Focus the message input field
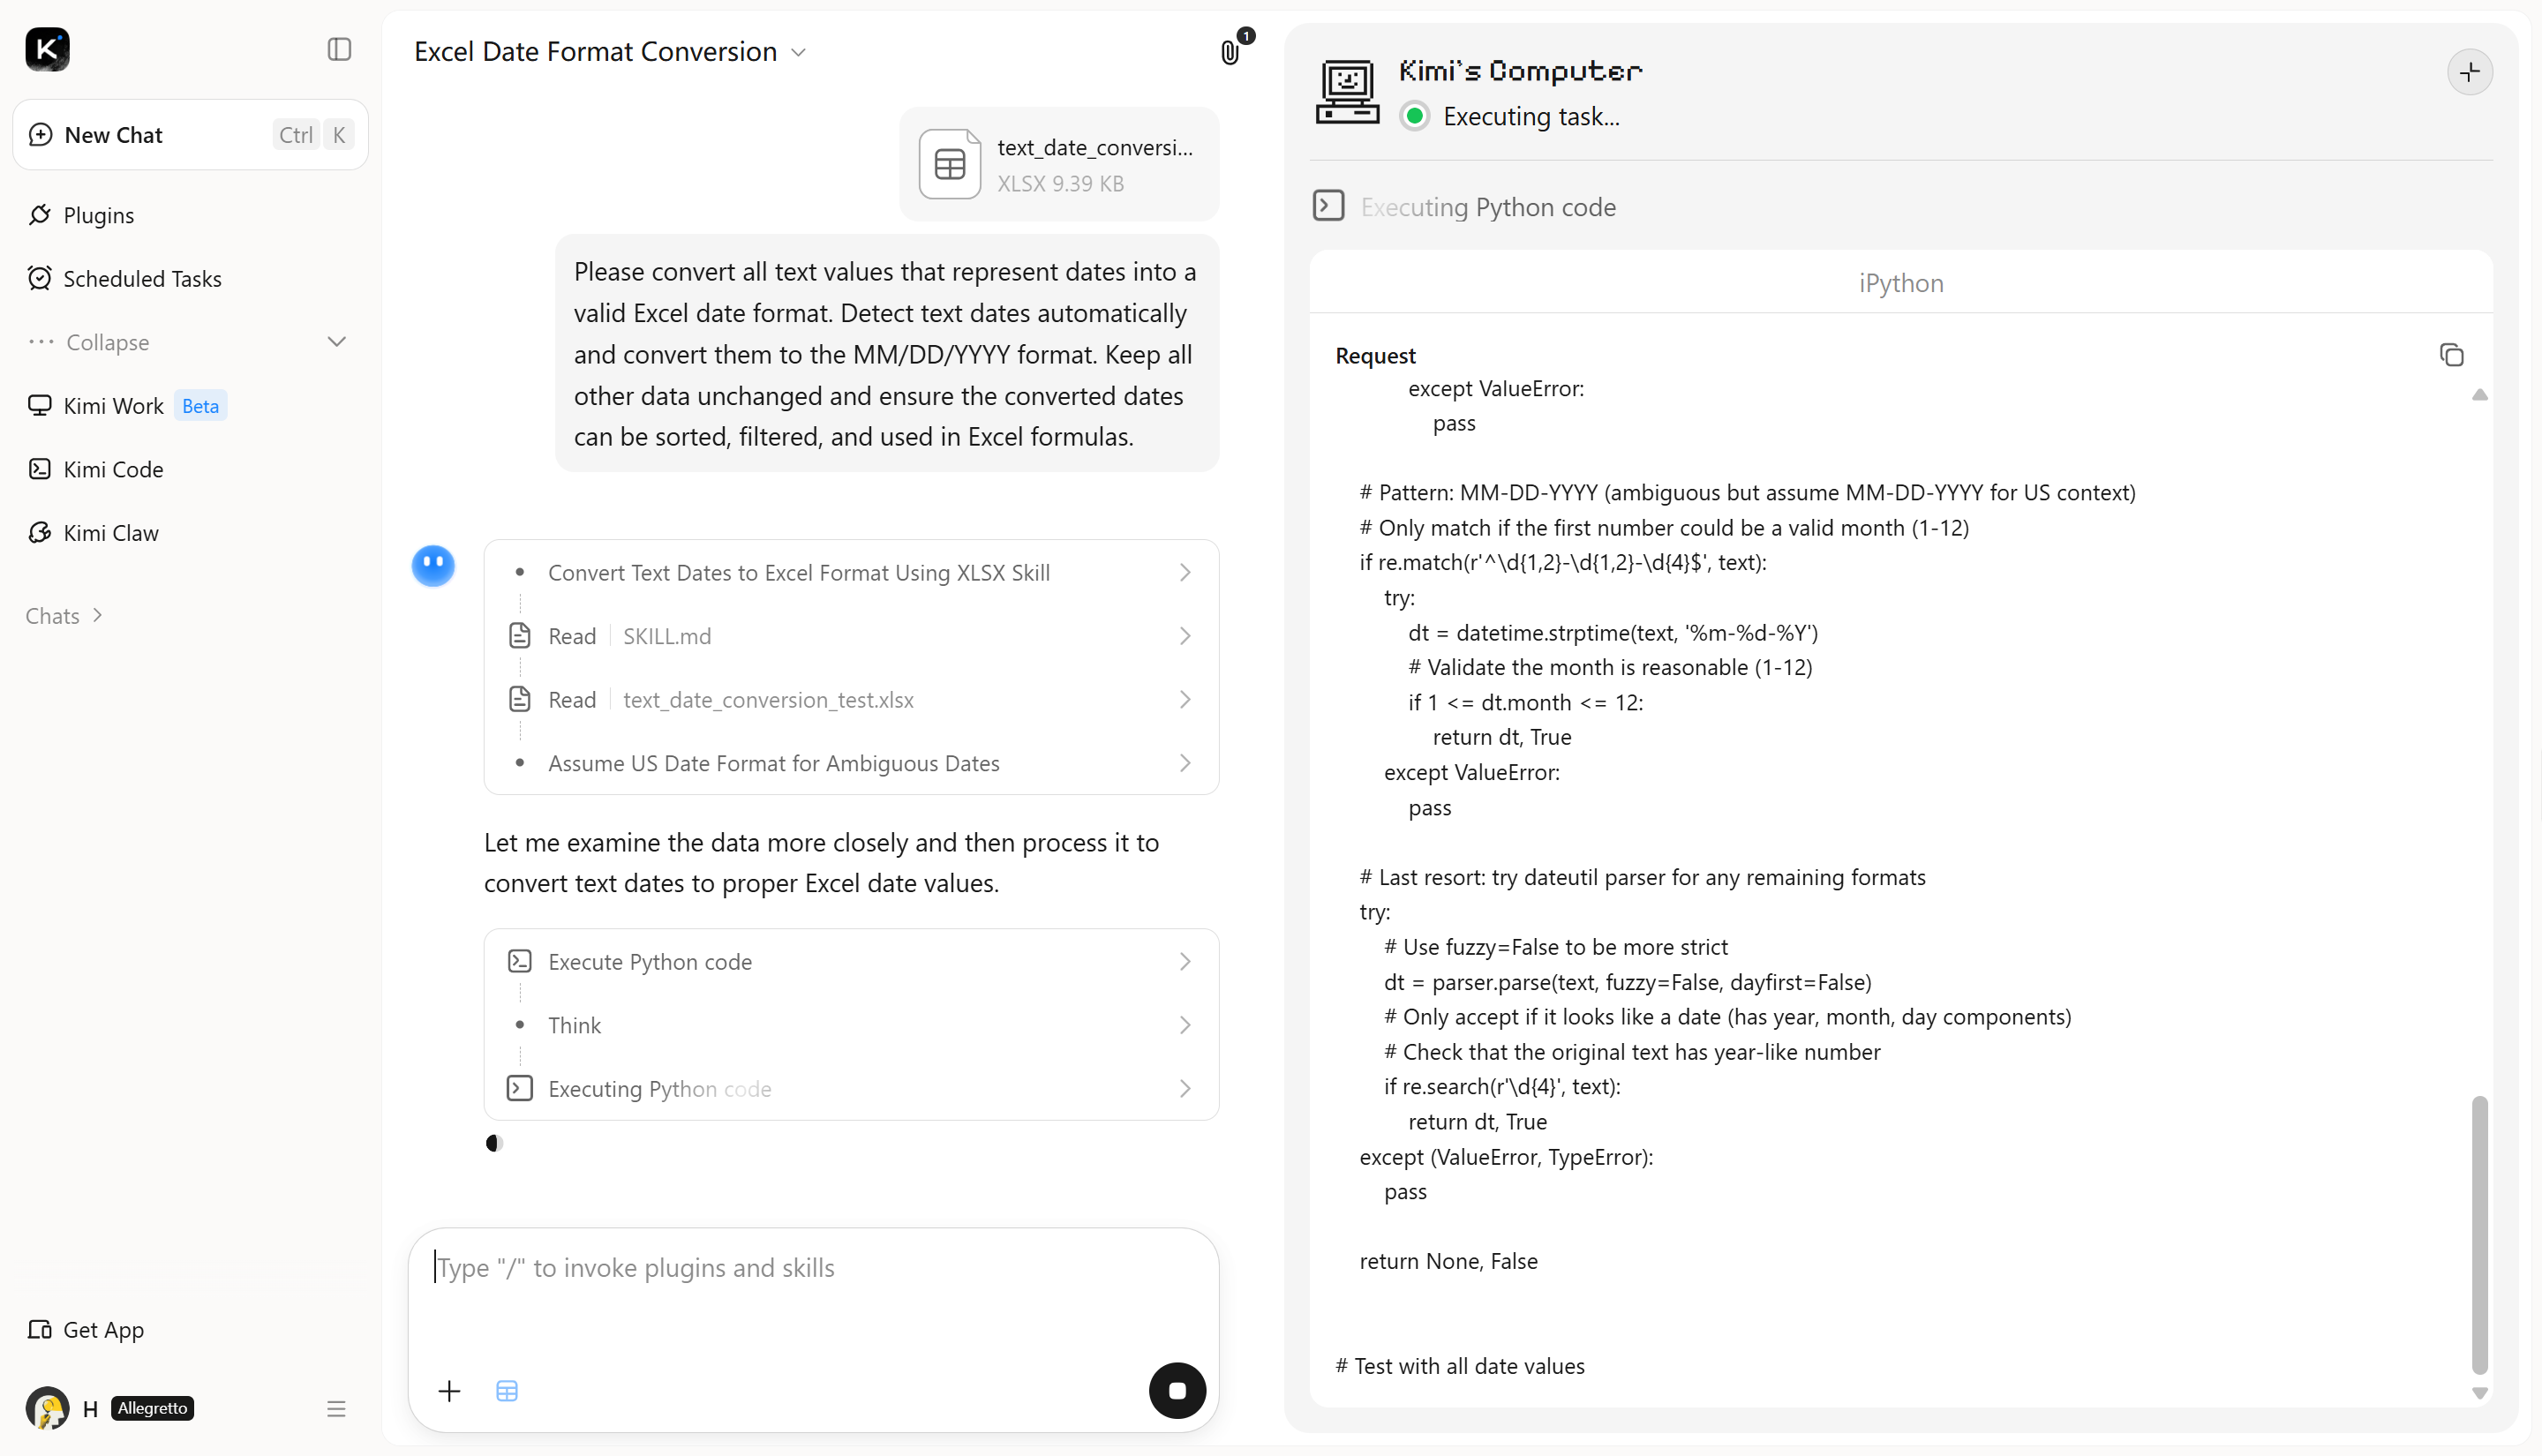Screen dimensions: 2542x1456 point(813,1290)
